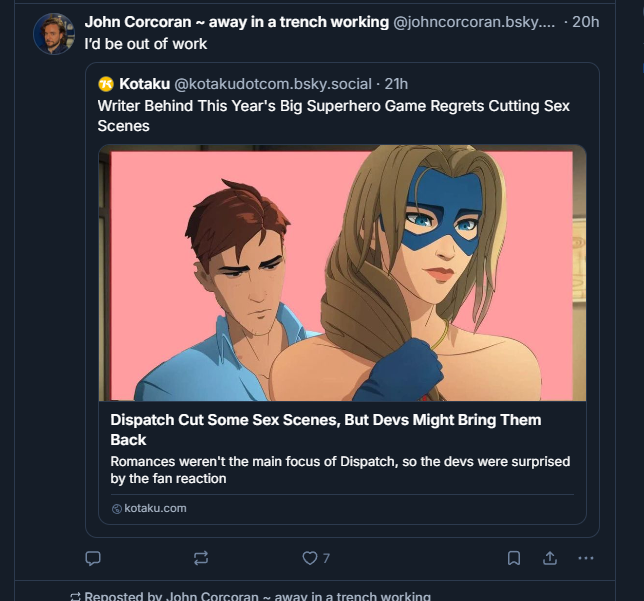
Task: Like the post with the heart icon
Action: coord(310,558)
